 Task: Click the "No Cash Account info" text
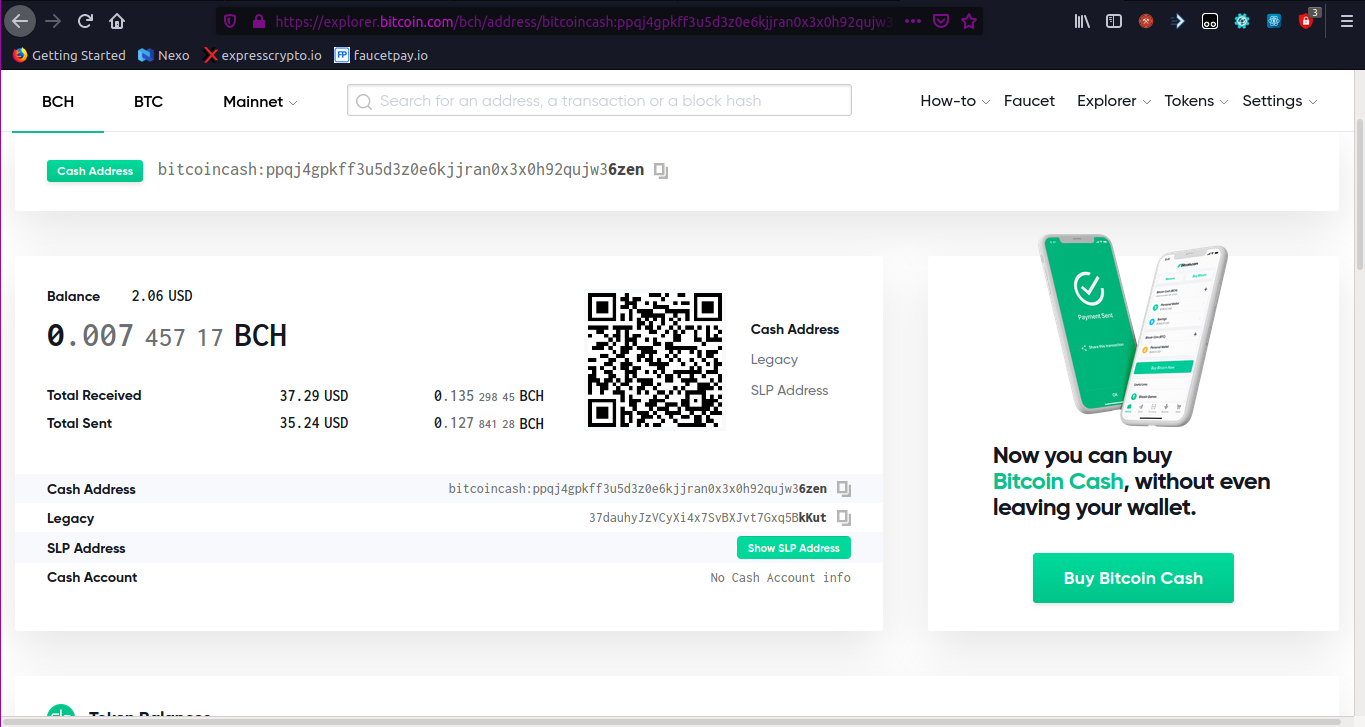tap(781, 577)
